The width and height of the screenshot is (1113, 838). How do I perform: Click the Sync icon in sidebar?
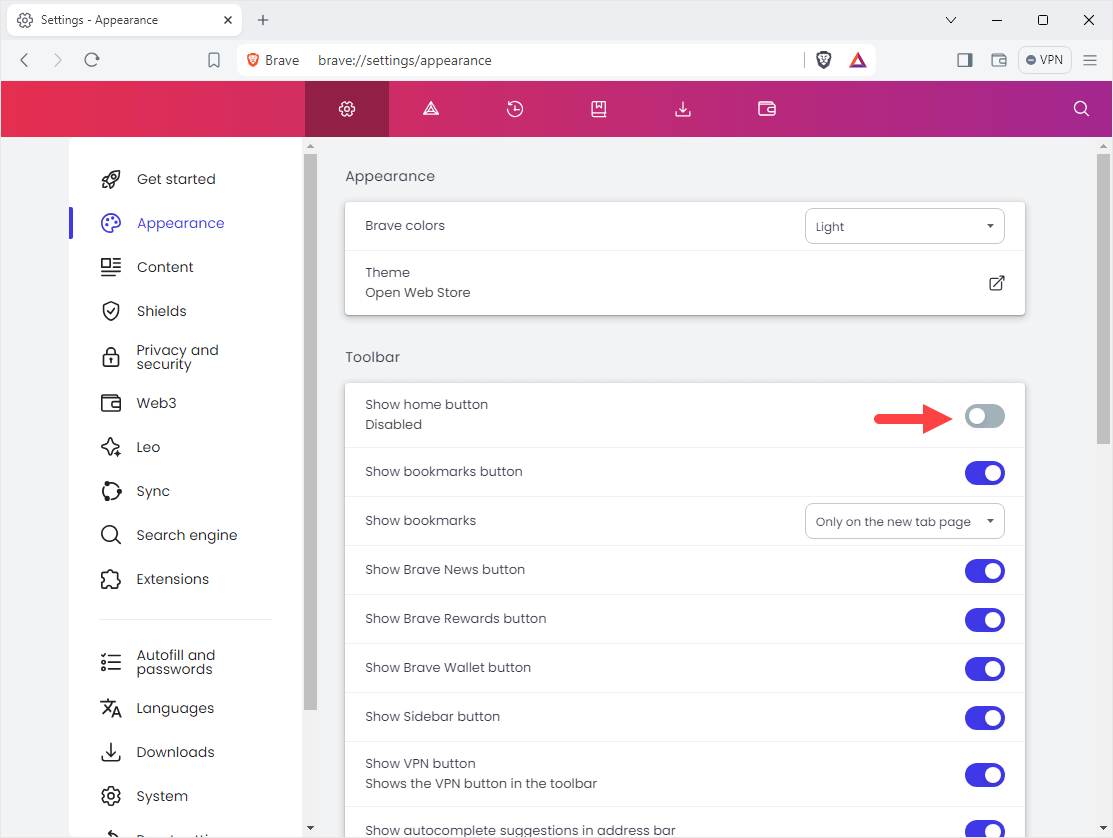(111, 491)
